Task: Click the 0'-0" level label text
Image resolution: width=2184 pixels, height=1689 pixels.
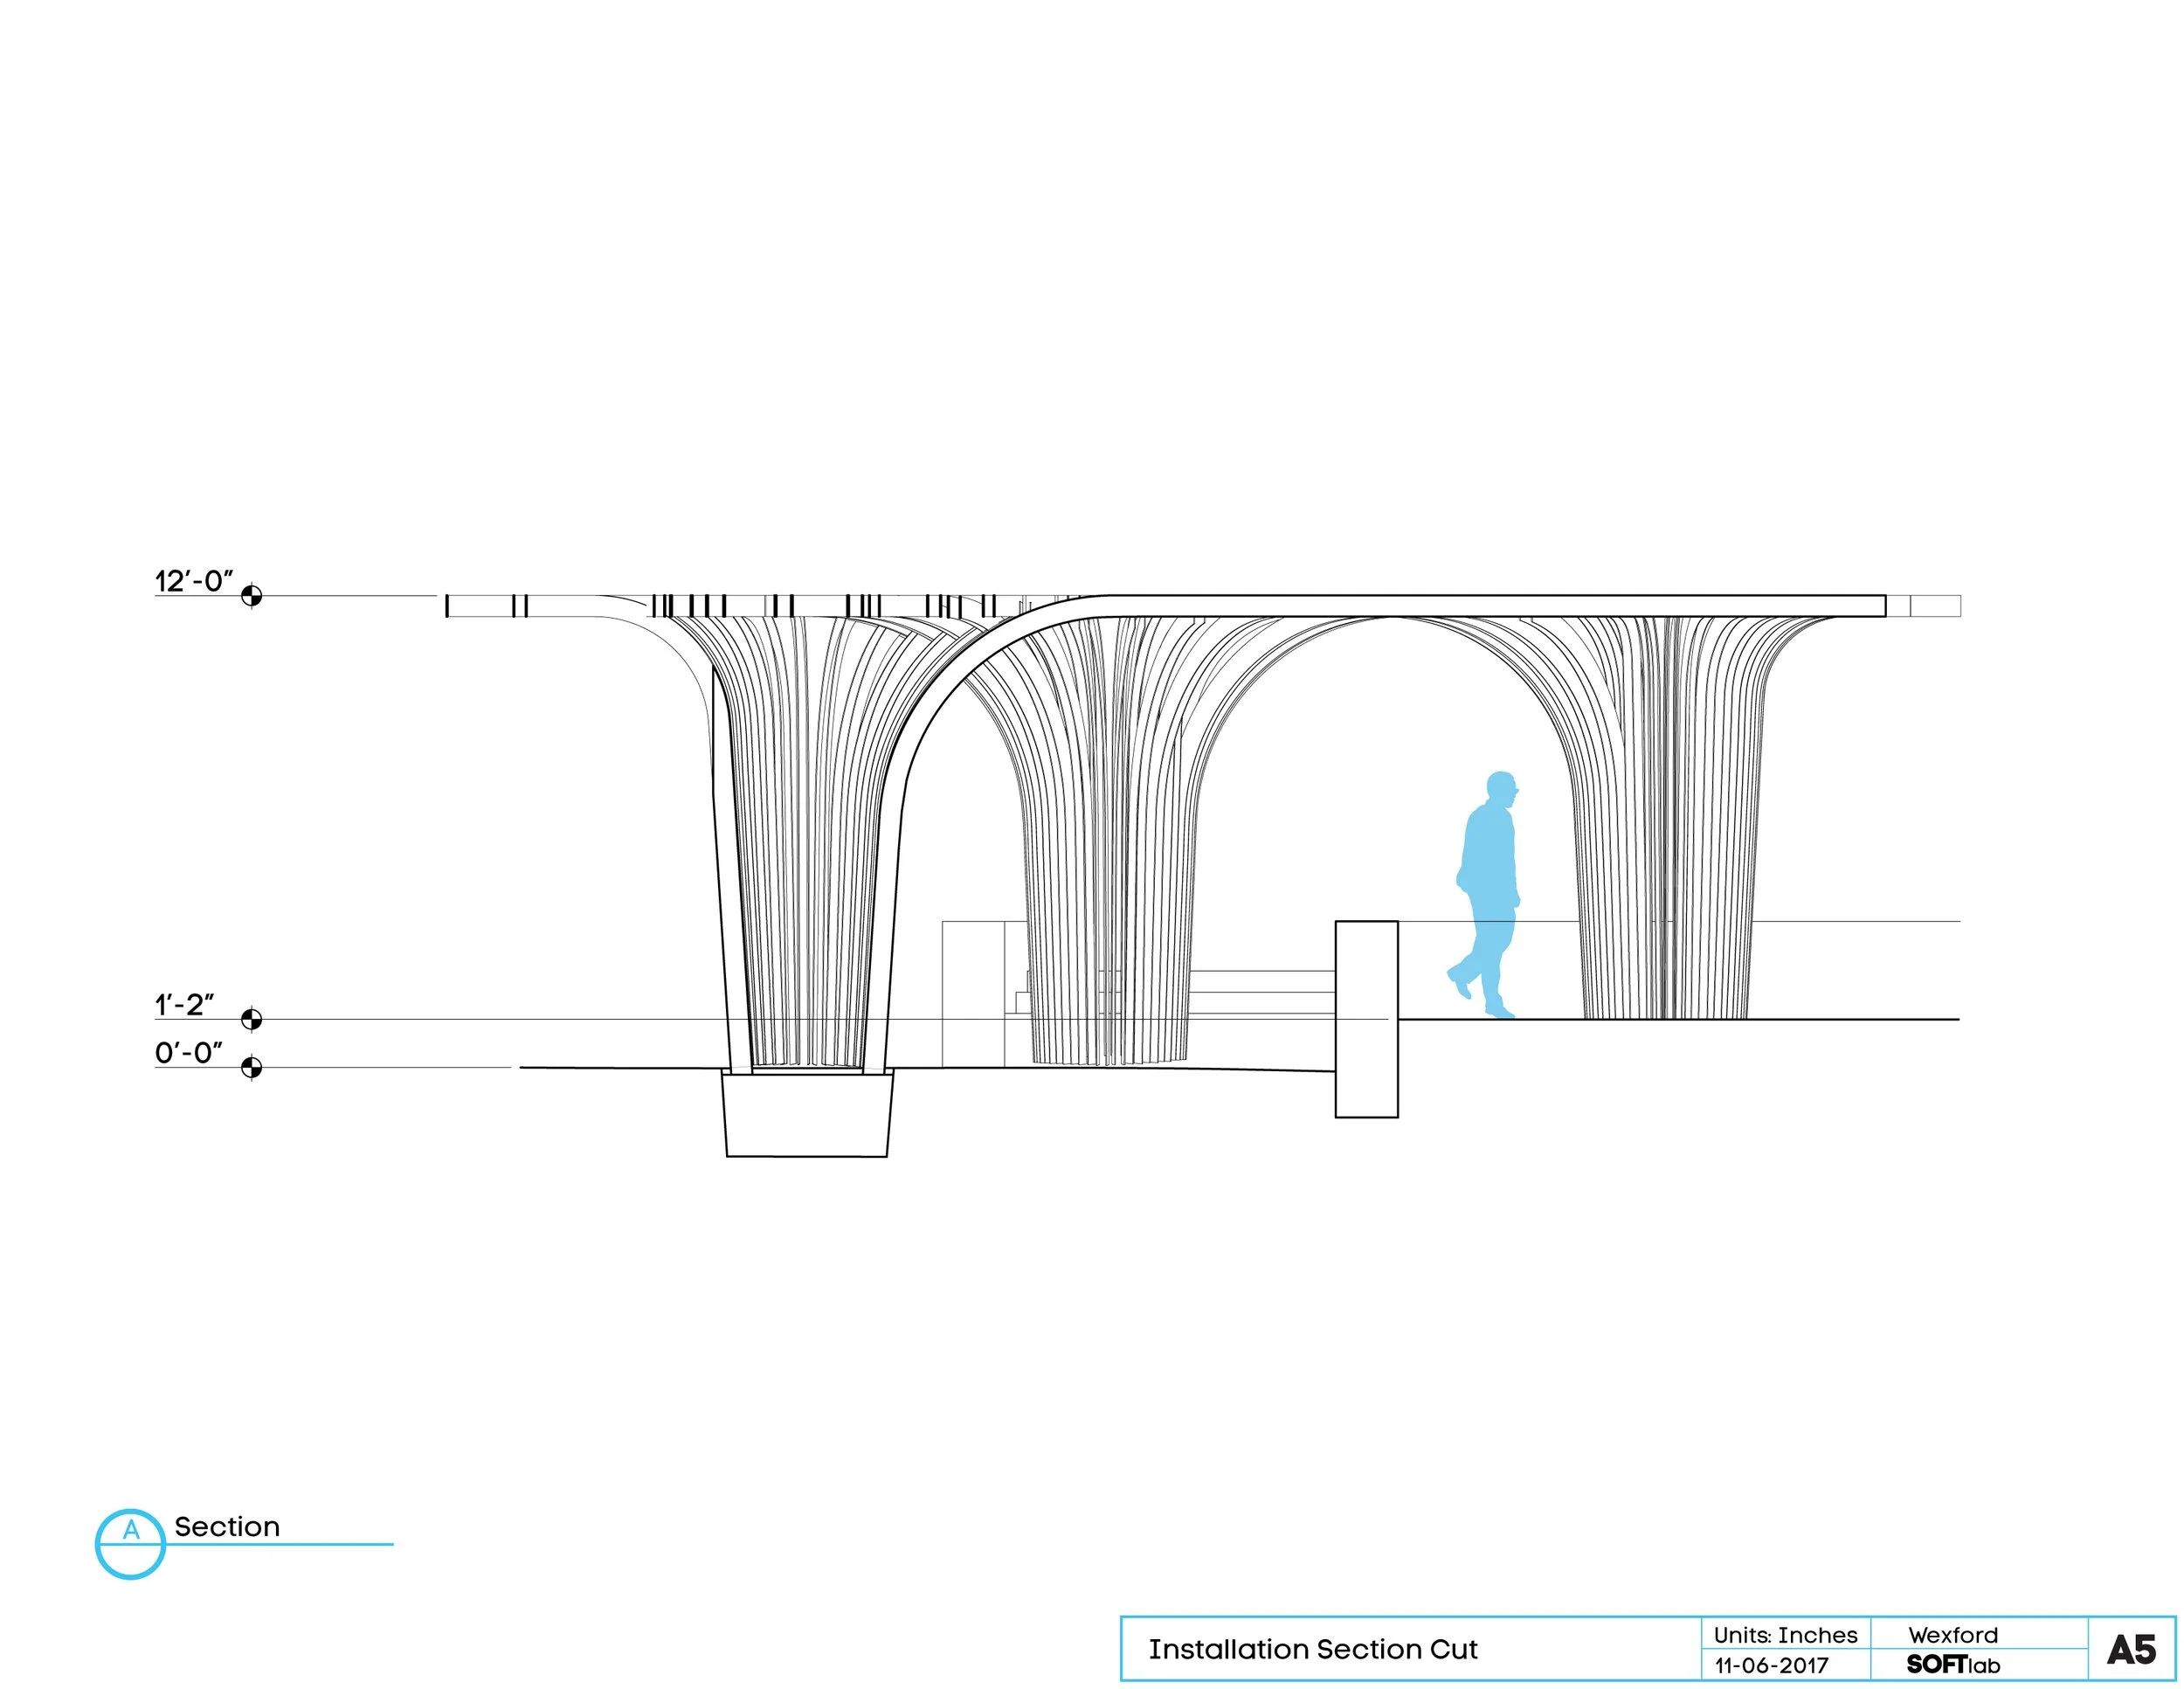Action: (188, 1053)
